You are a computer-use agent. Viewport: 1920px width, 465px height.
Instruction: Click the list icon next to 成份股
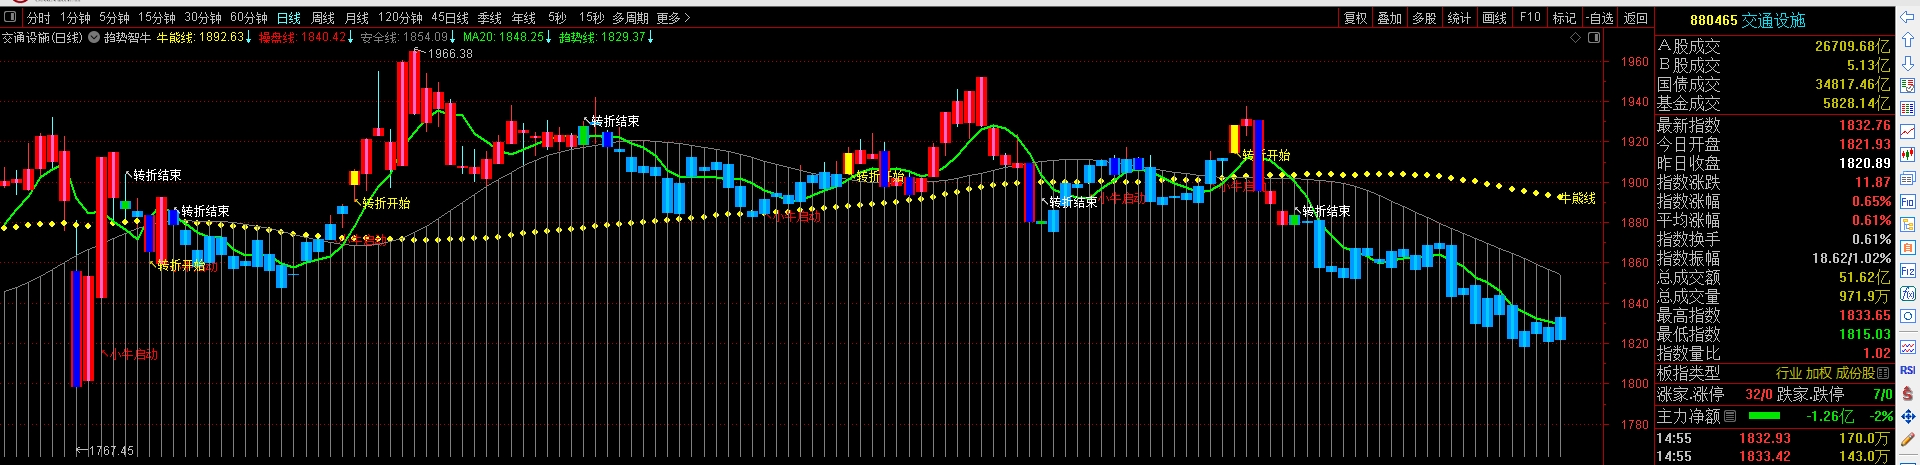1883,372
